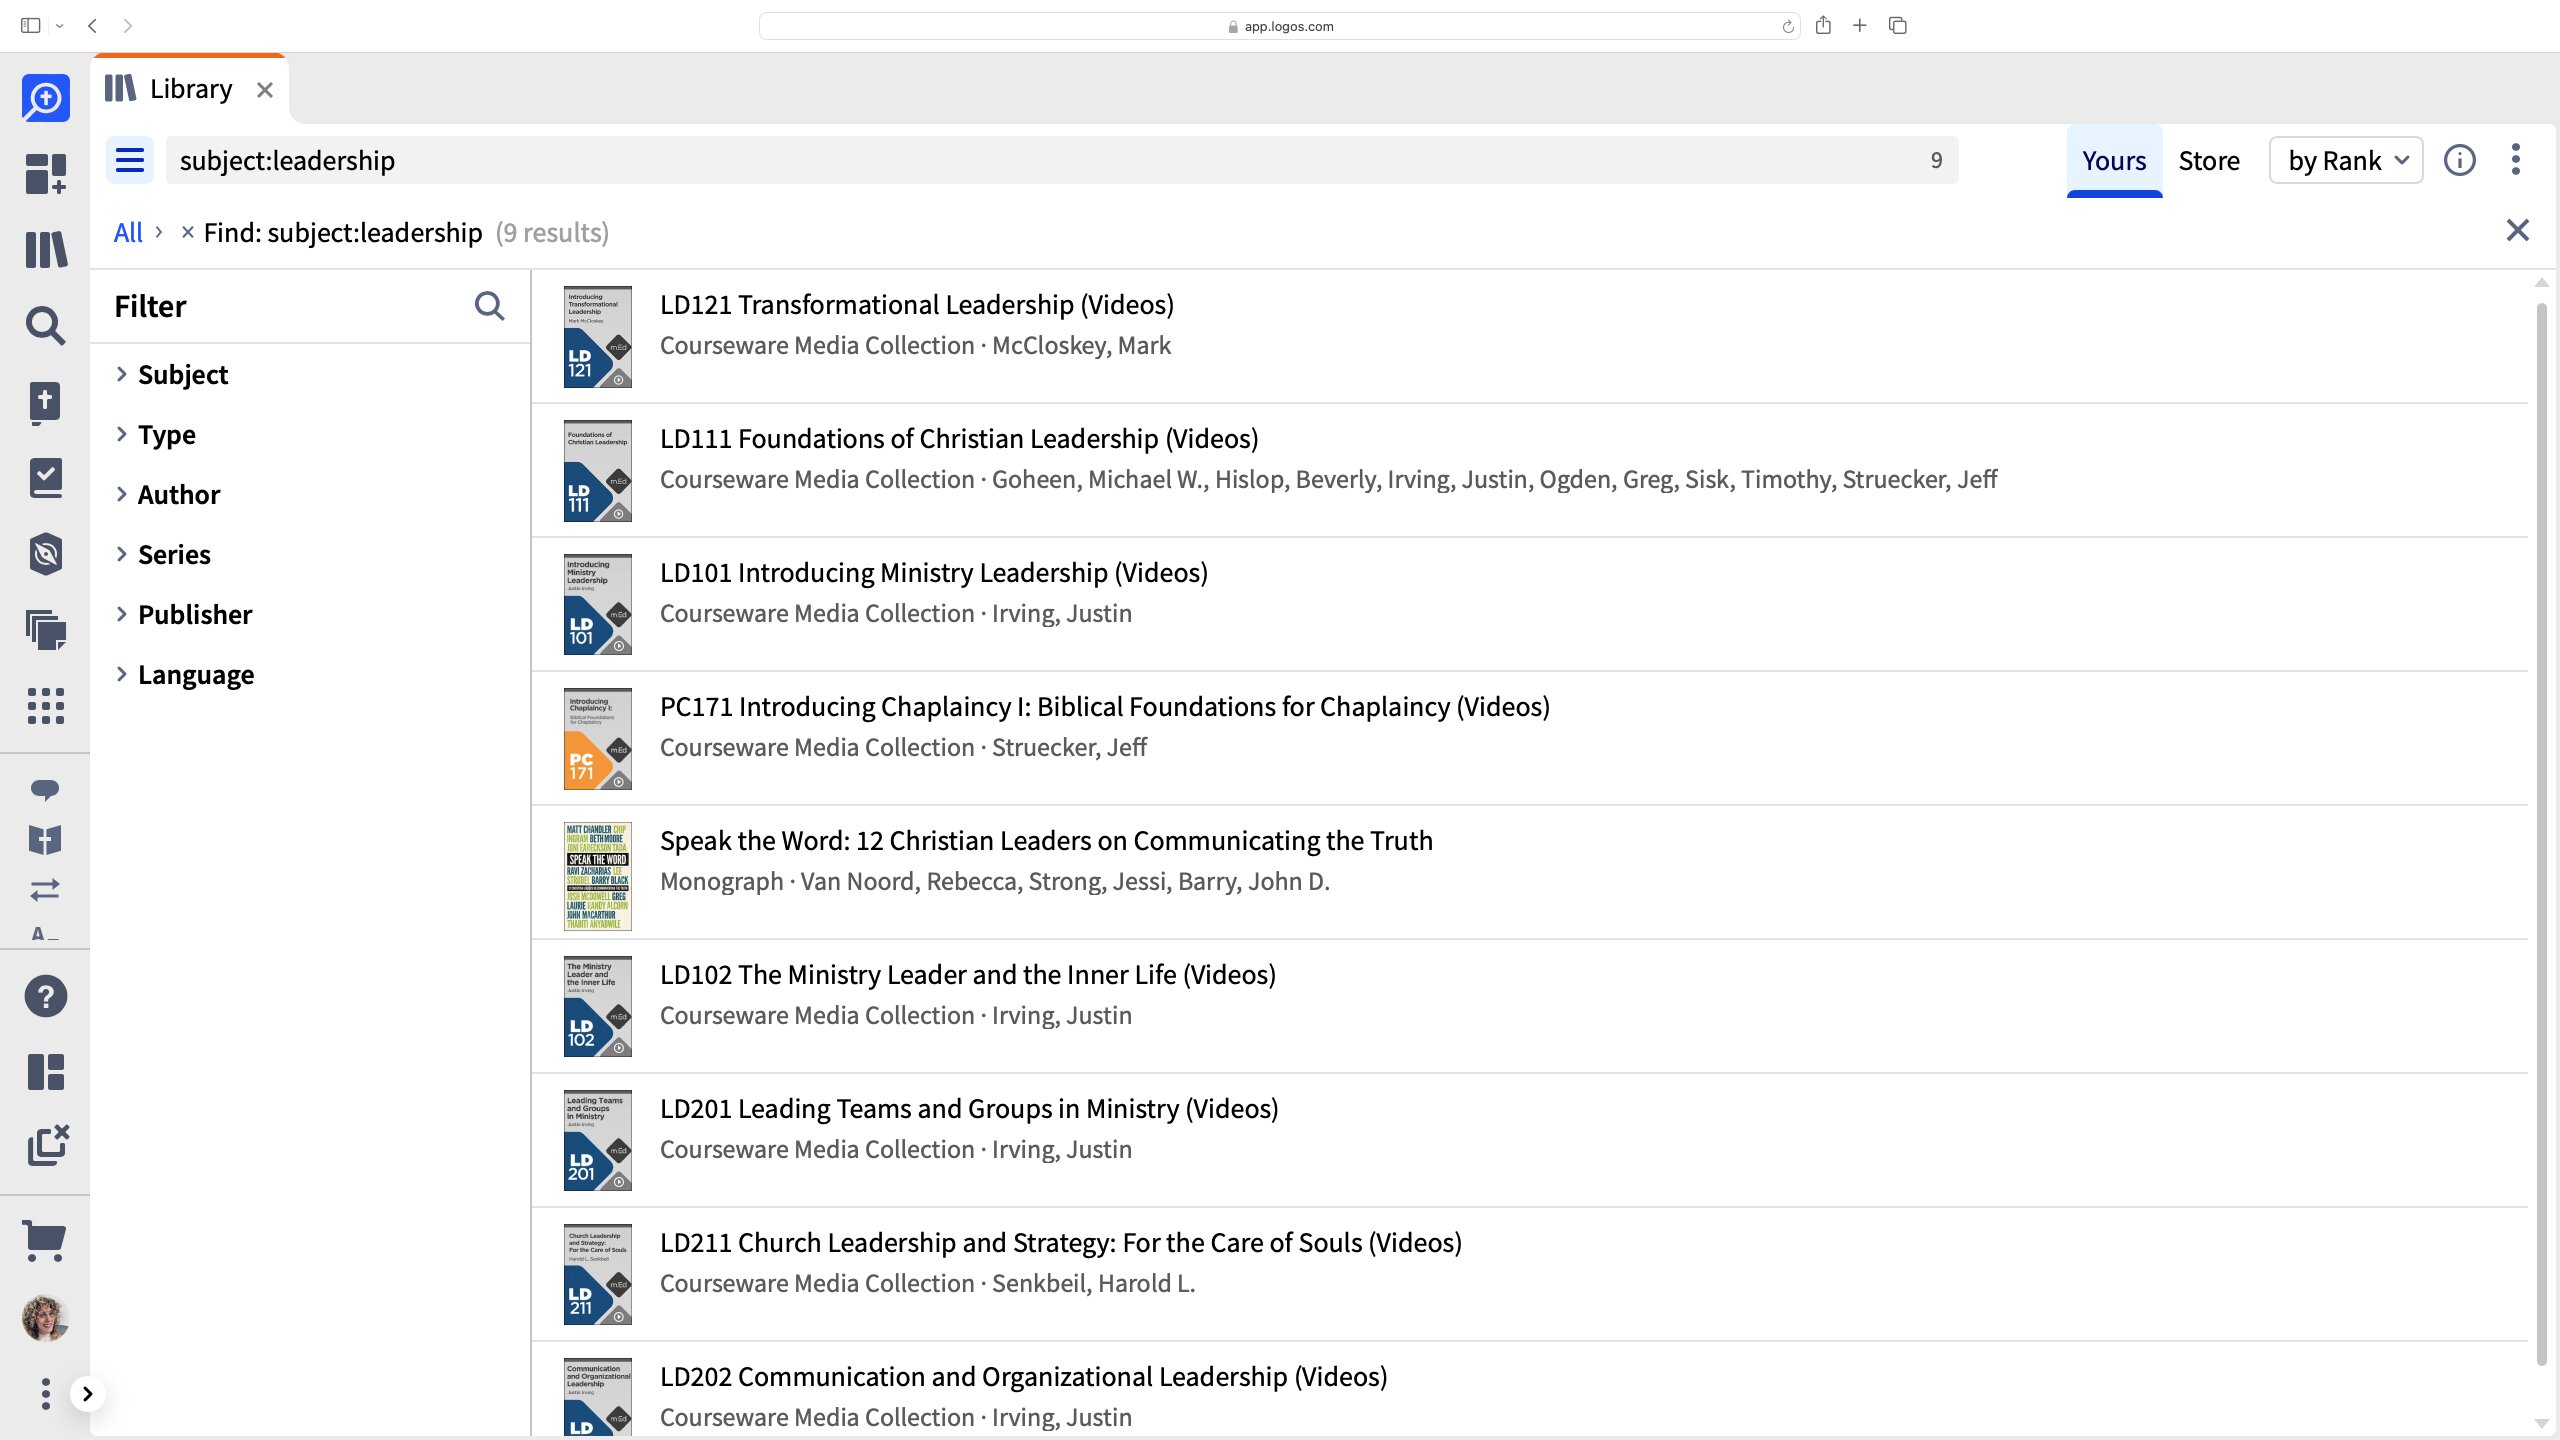
Task: Click the Safari back button
Action: 92,26
